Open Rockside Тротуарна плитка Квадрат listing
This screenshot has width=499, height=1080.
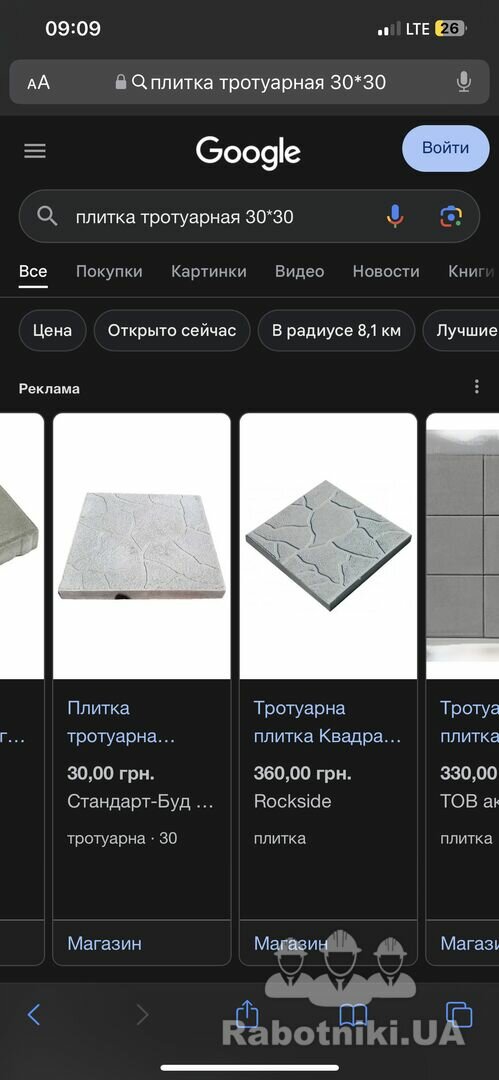click(x=327, y=722)
